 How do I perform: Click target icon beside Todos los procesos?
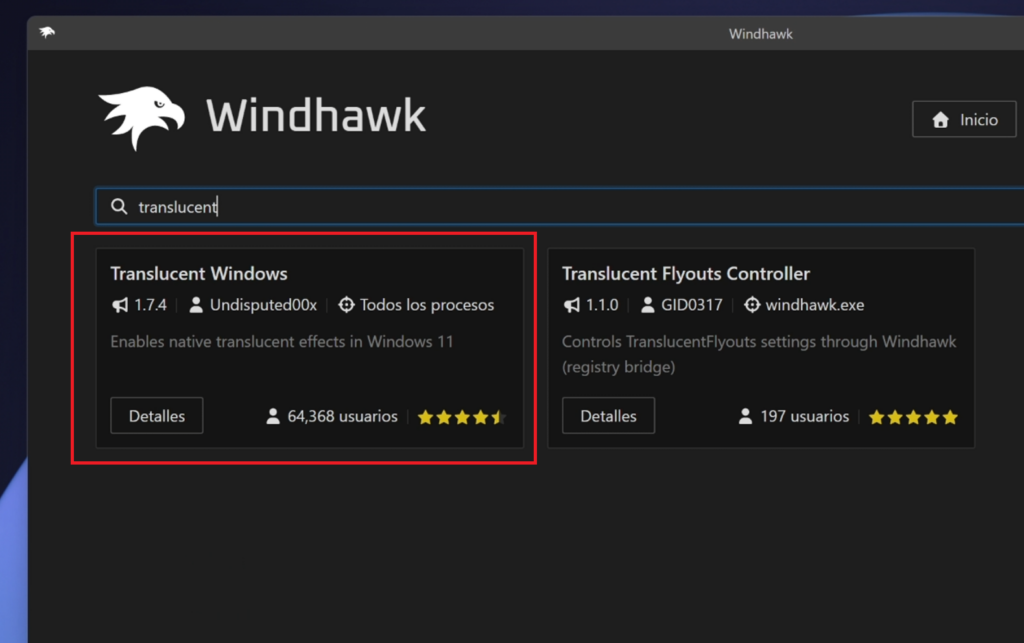[x=346, y=305]
